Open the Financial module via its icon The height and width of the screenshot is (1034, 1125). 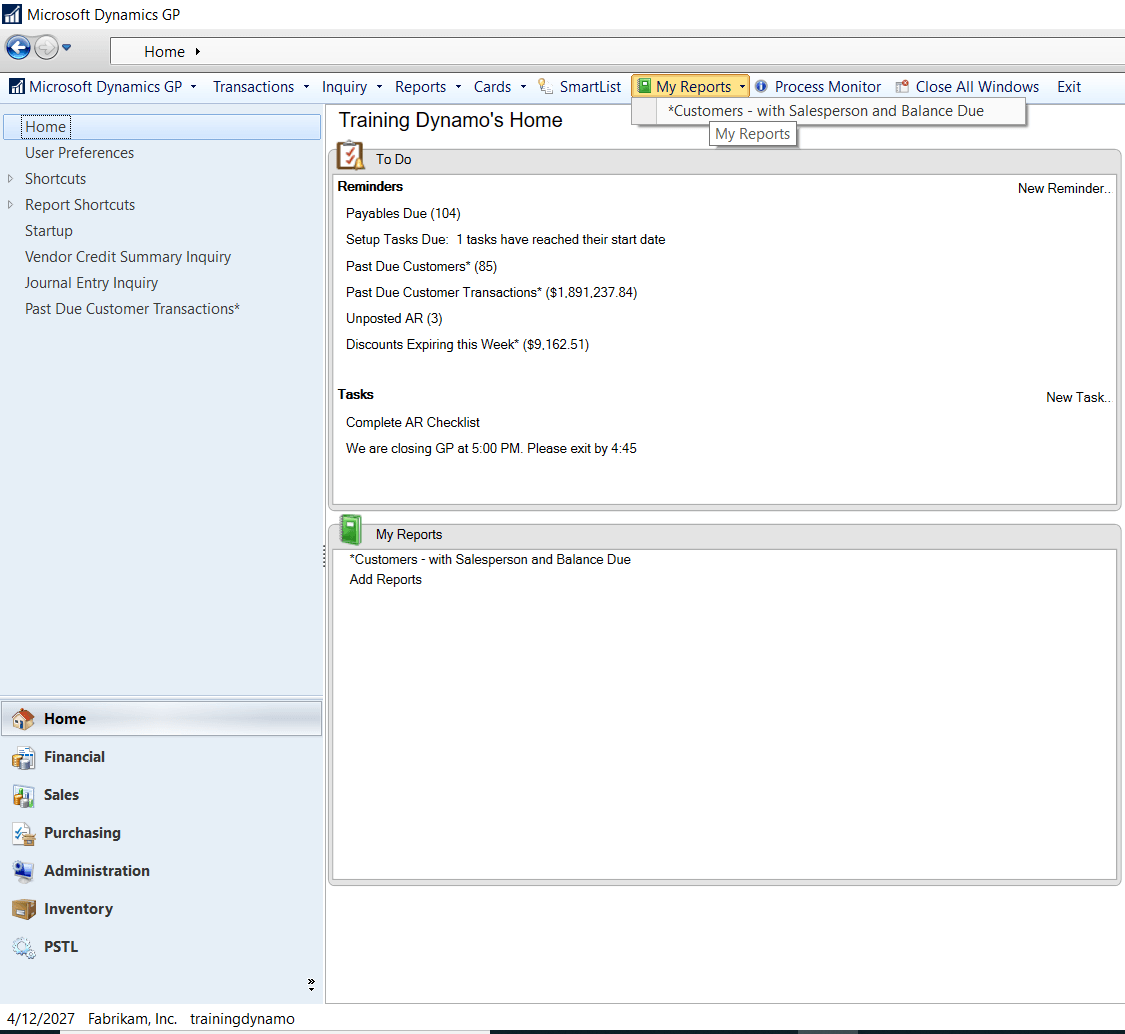pos(23,757)
